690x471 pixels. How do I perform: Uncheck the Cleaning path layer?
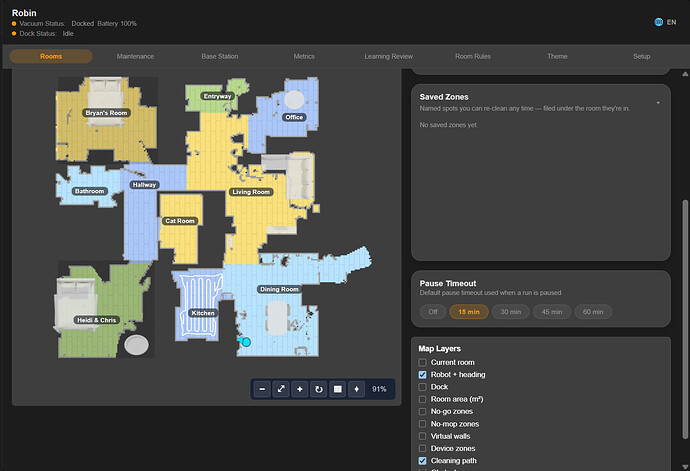click(422, 461)
